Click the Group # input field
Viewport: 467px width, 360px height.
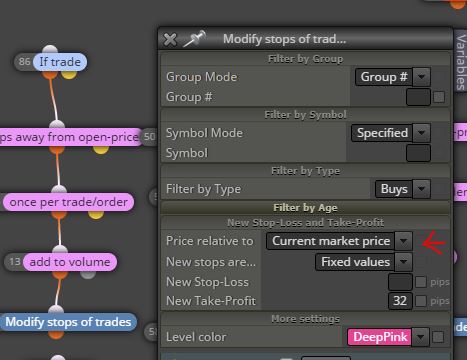click(418, 97)
